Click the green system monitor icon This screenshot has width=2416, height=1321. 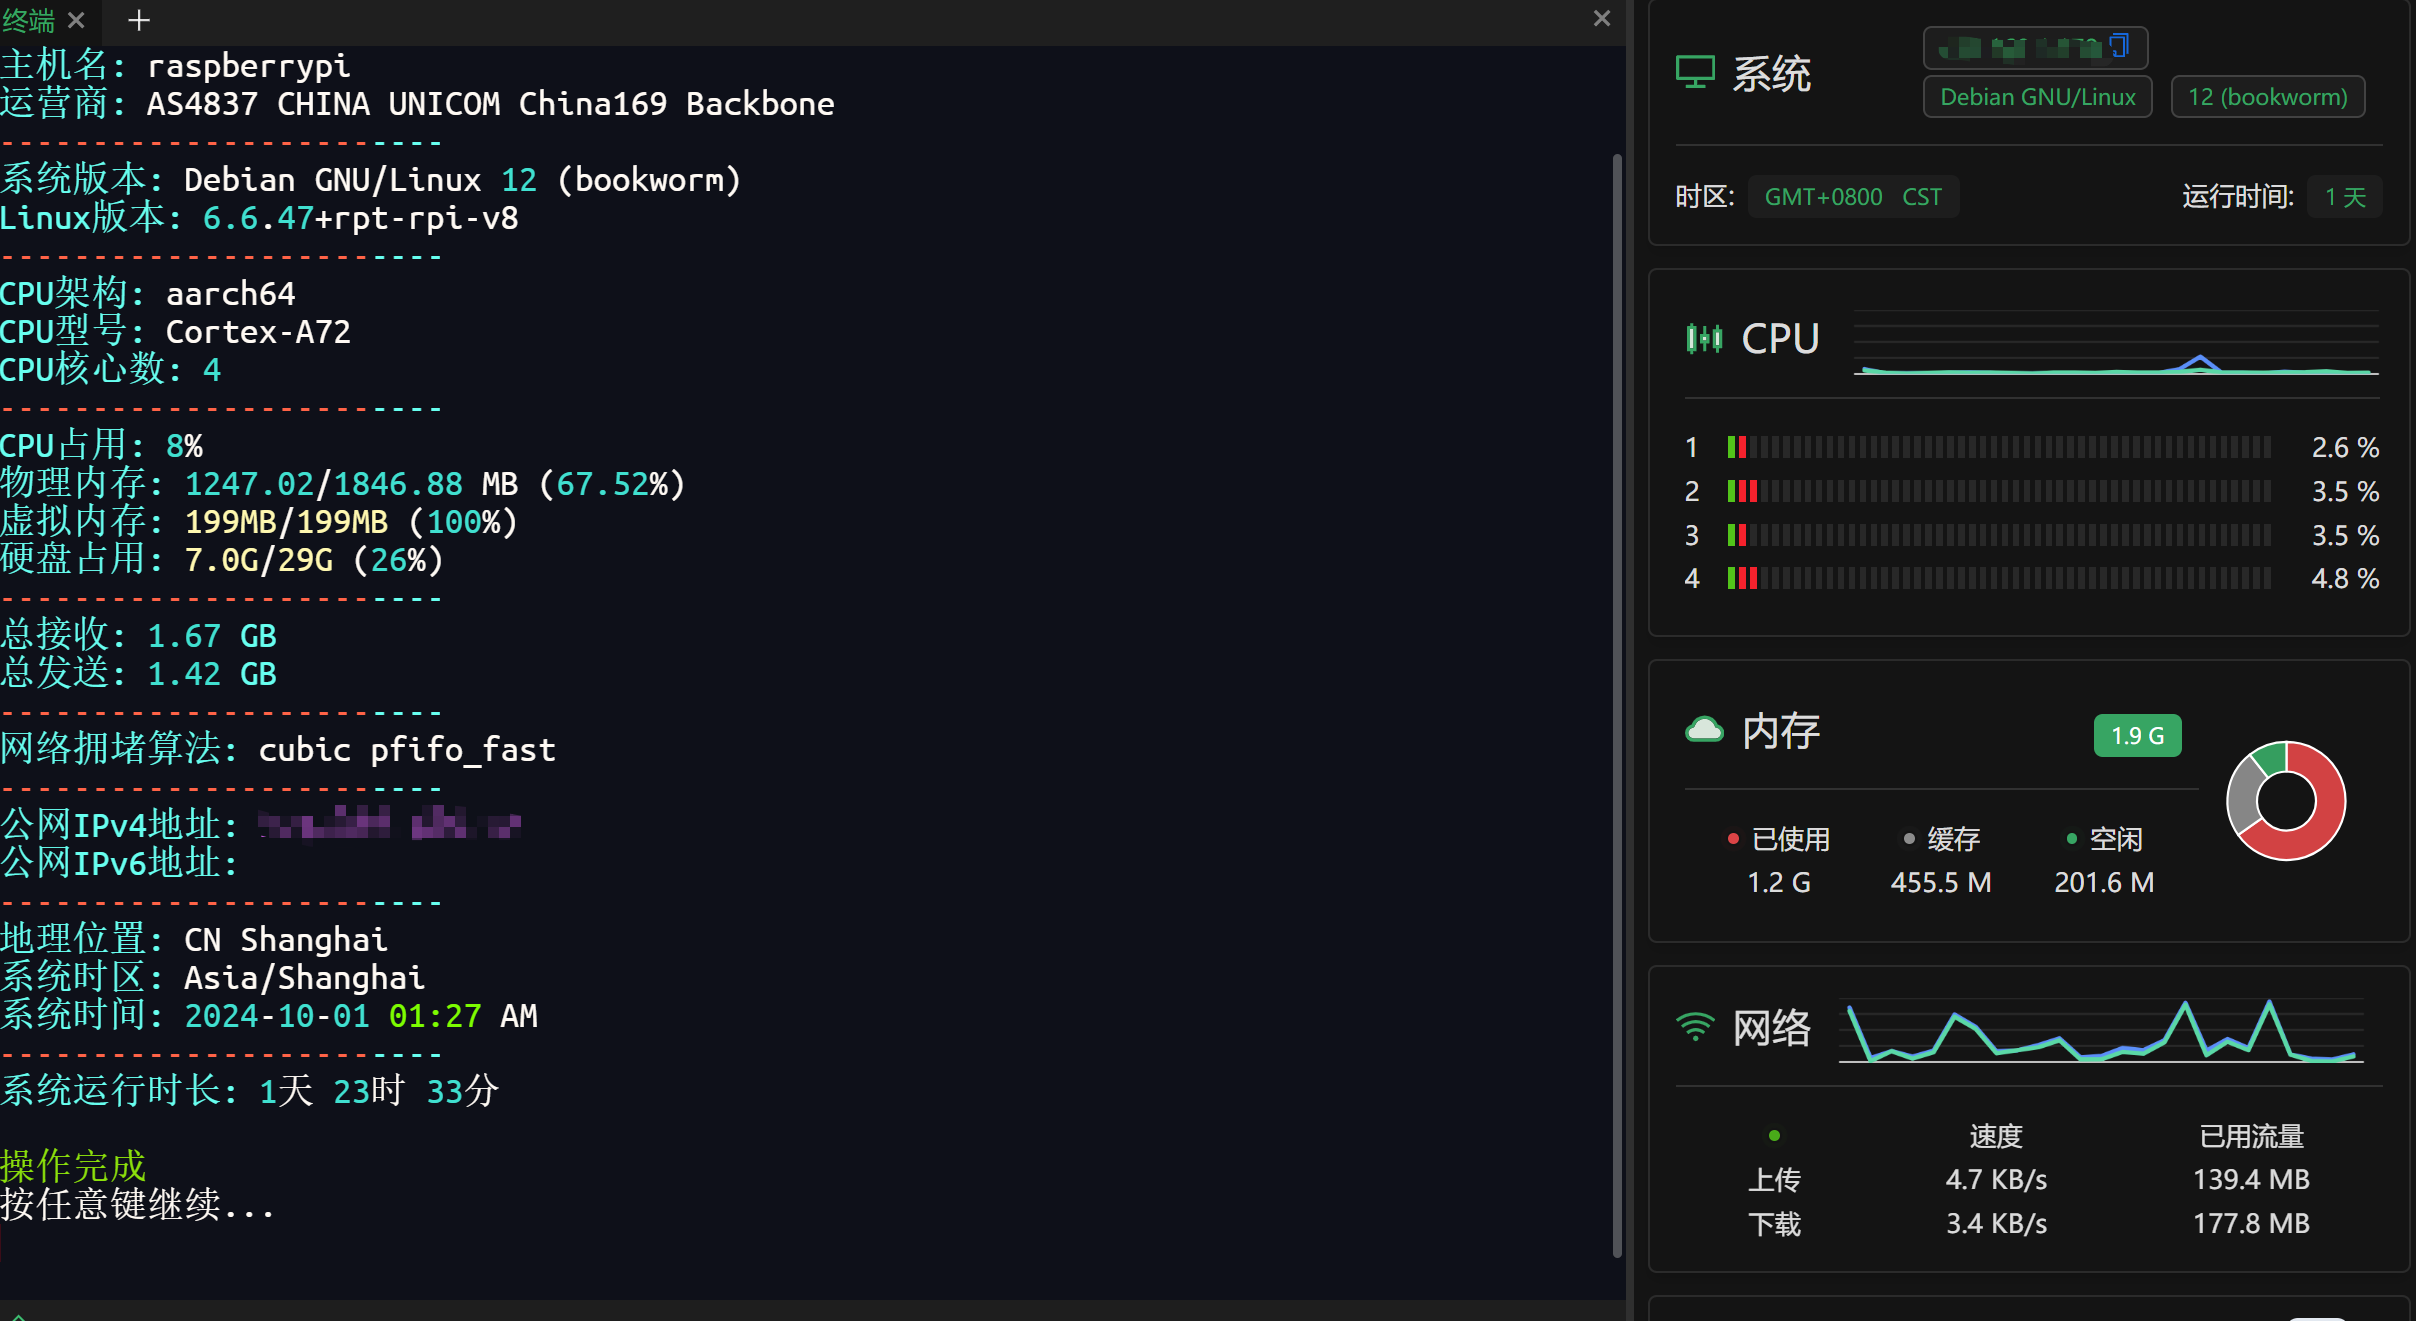[x=1695, y=73]
